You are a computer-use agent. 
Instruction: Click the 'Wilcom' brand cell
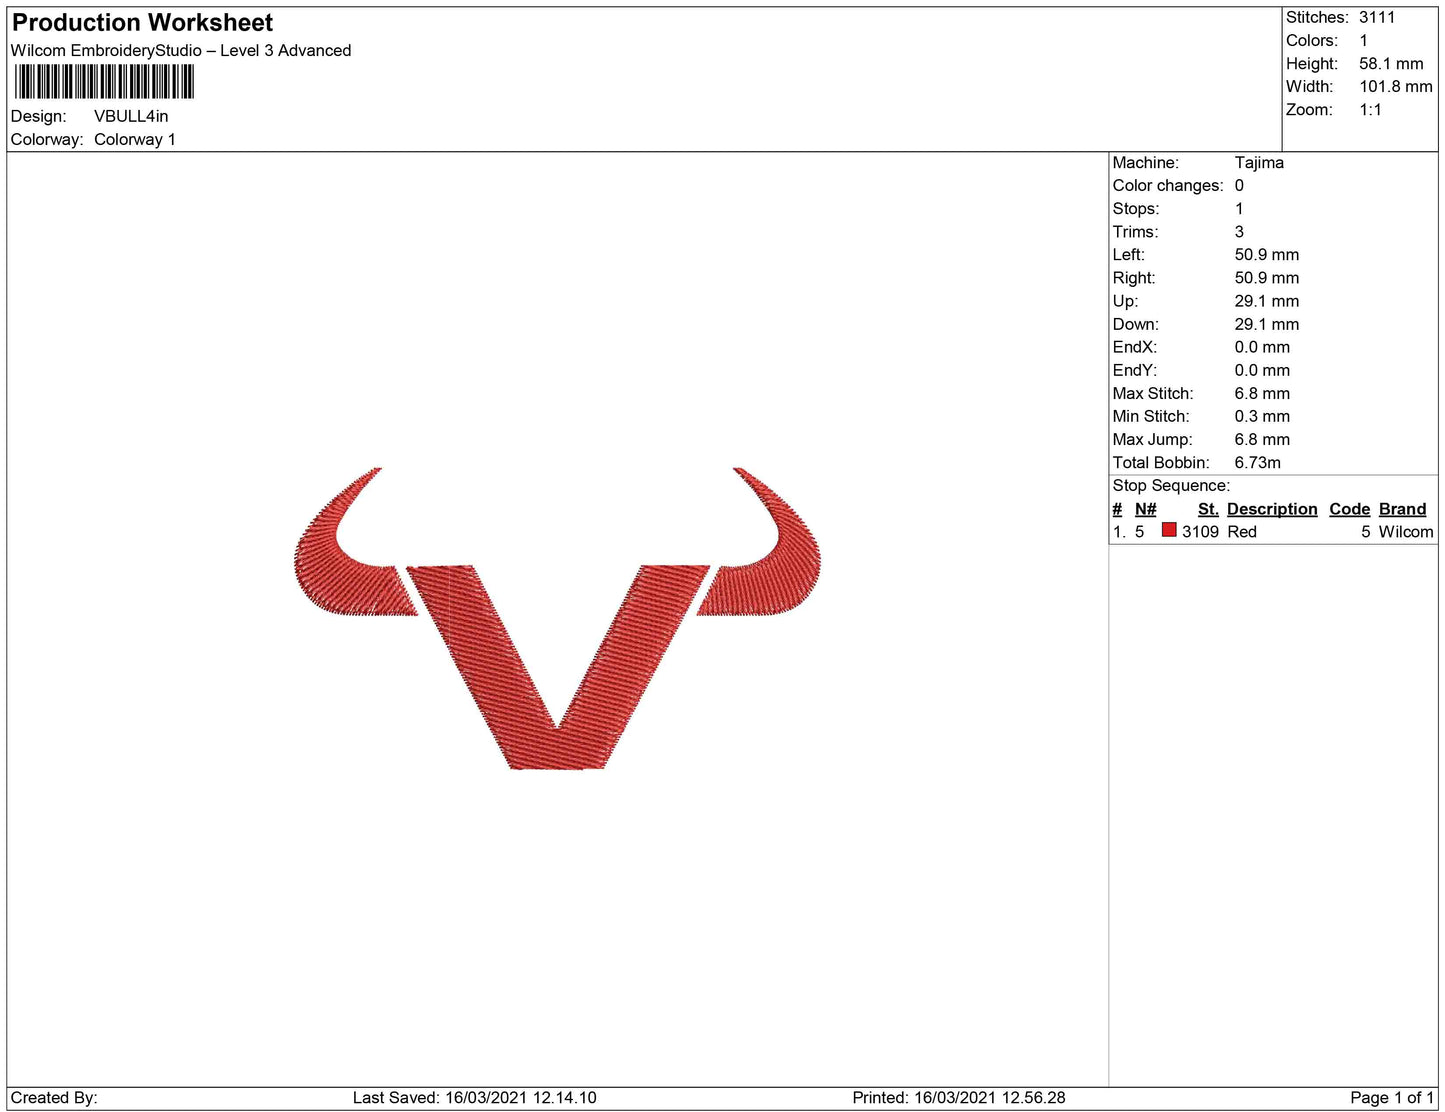point(1406,532)
